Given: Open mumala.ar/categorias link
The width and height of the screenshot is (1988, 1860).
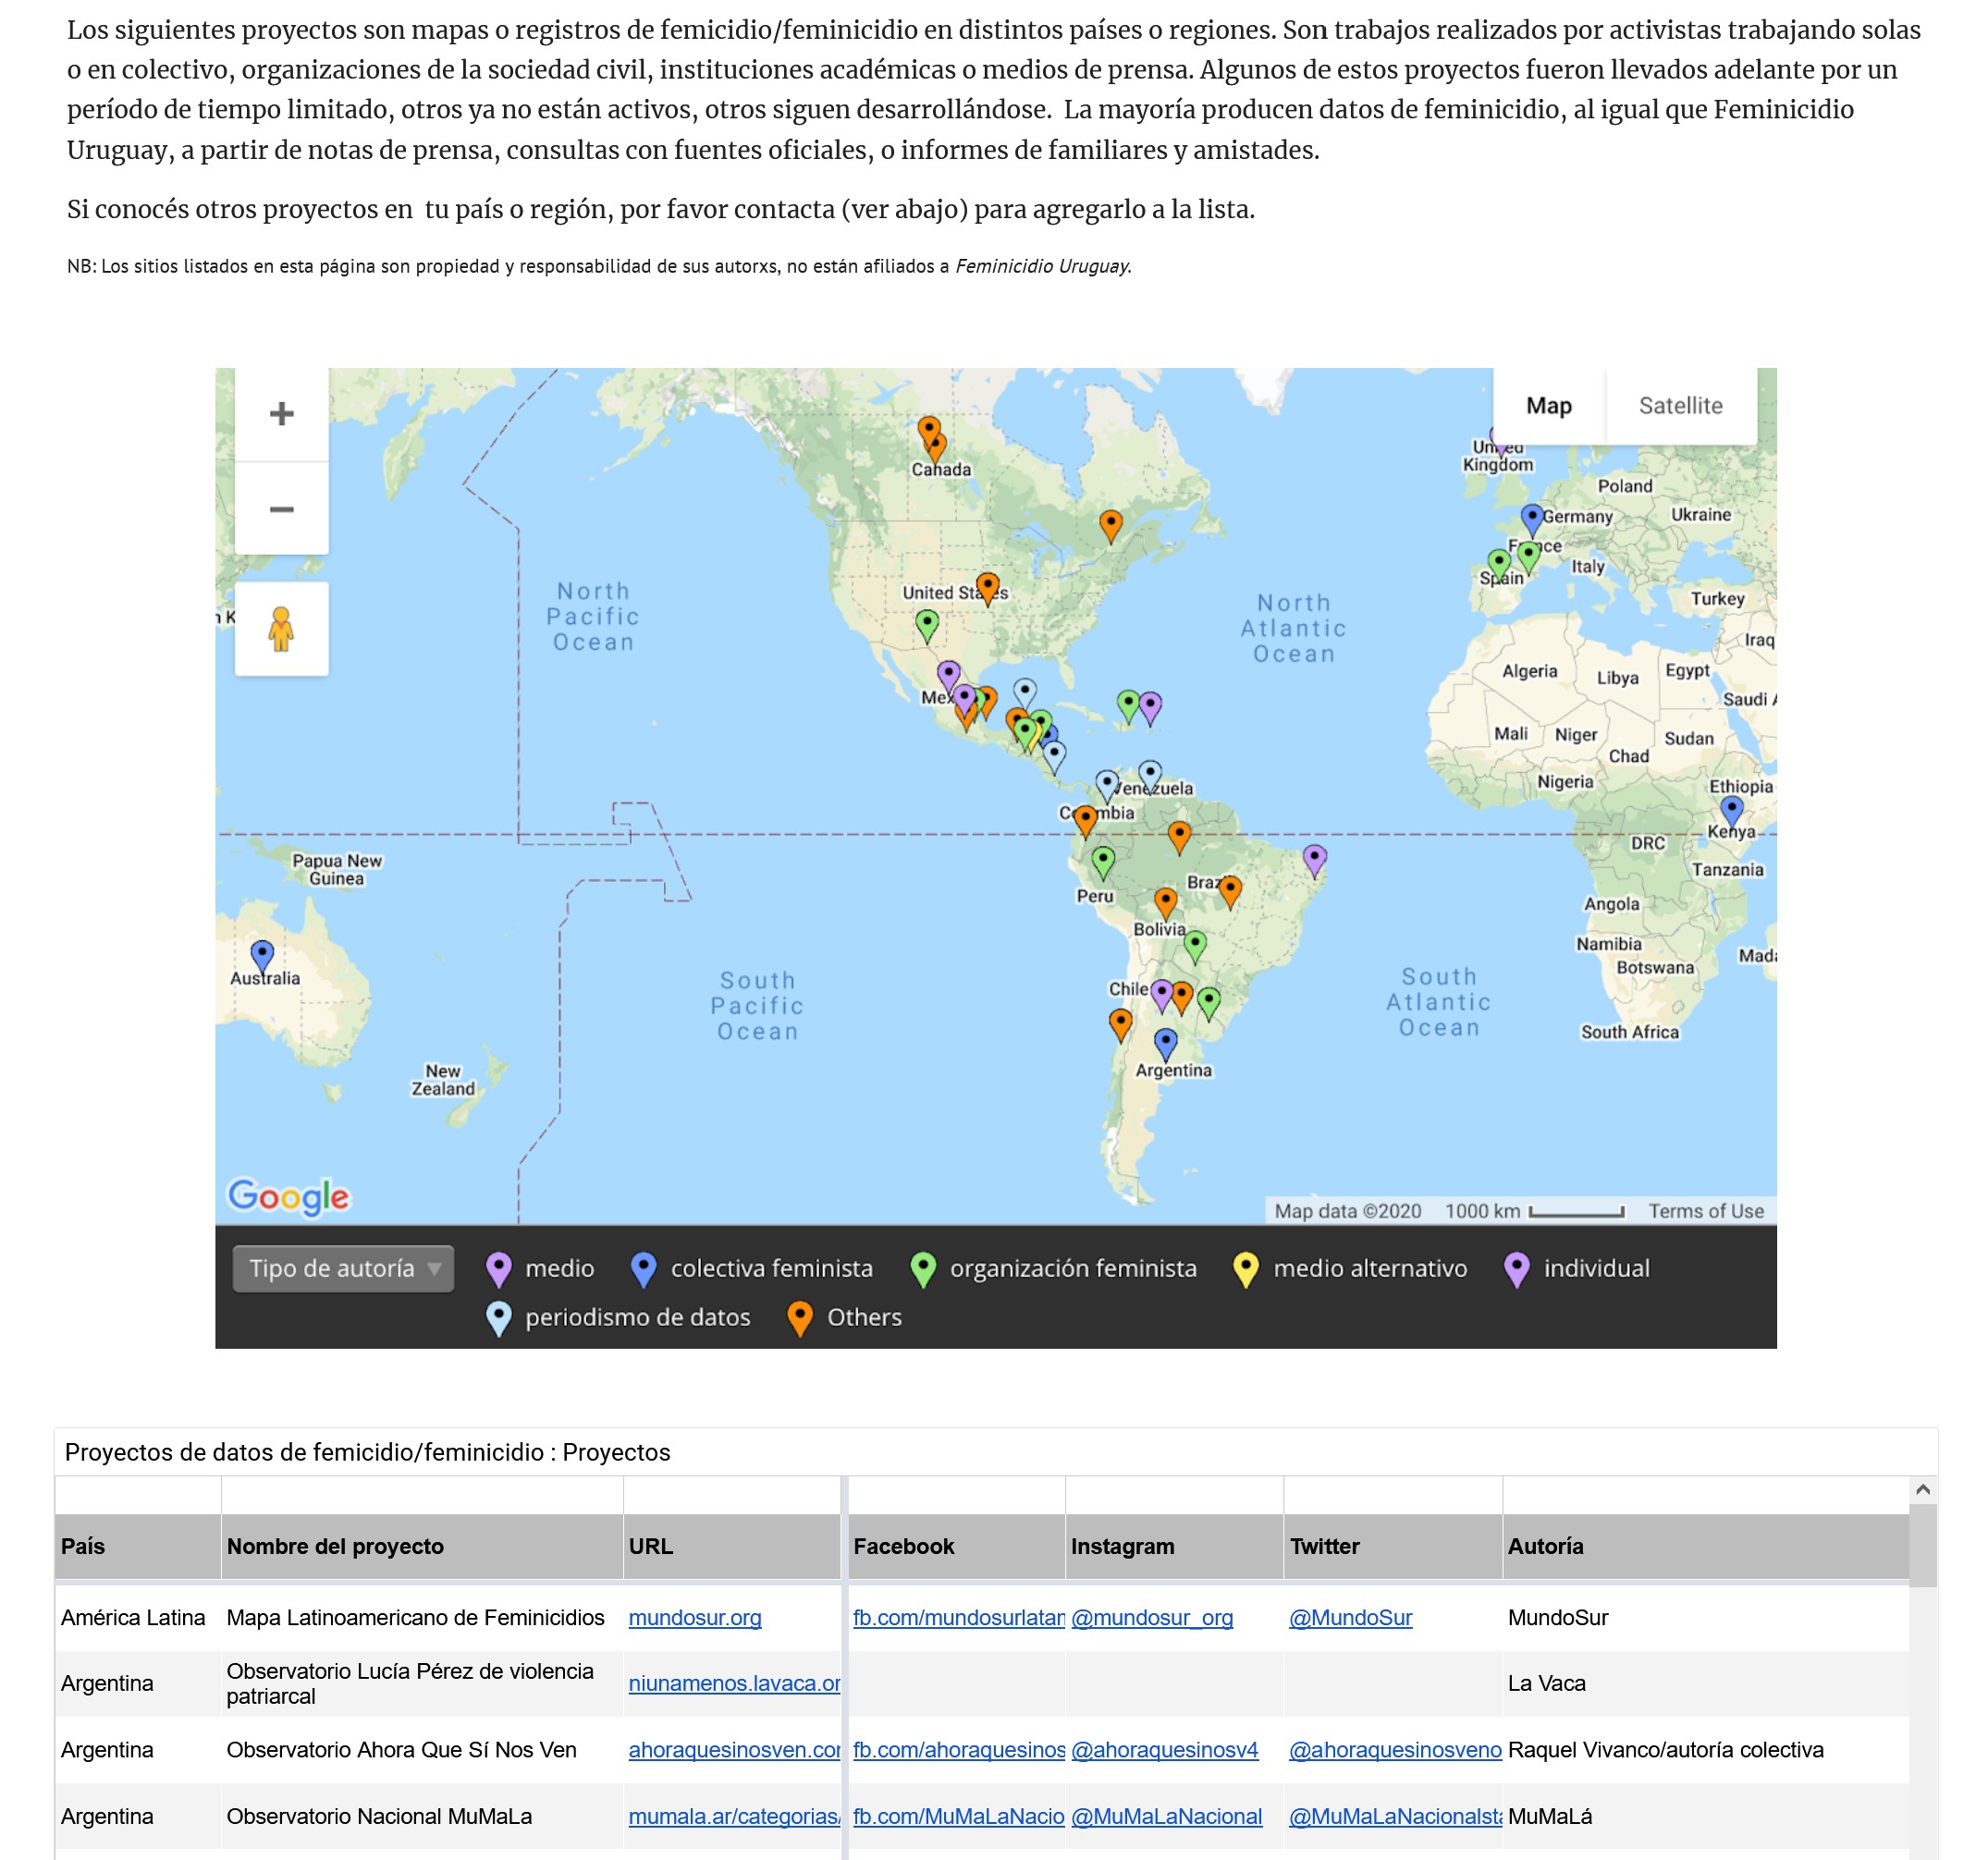Looking at the screenshot, I should point(734,1817).
